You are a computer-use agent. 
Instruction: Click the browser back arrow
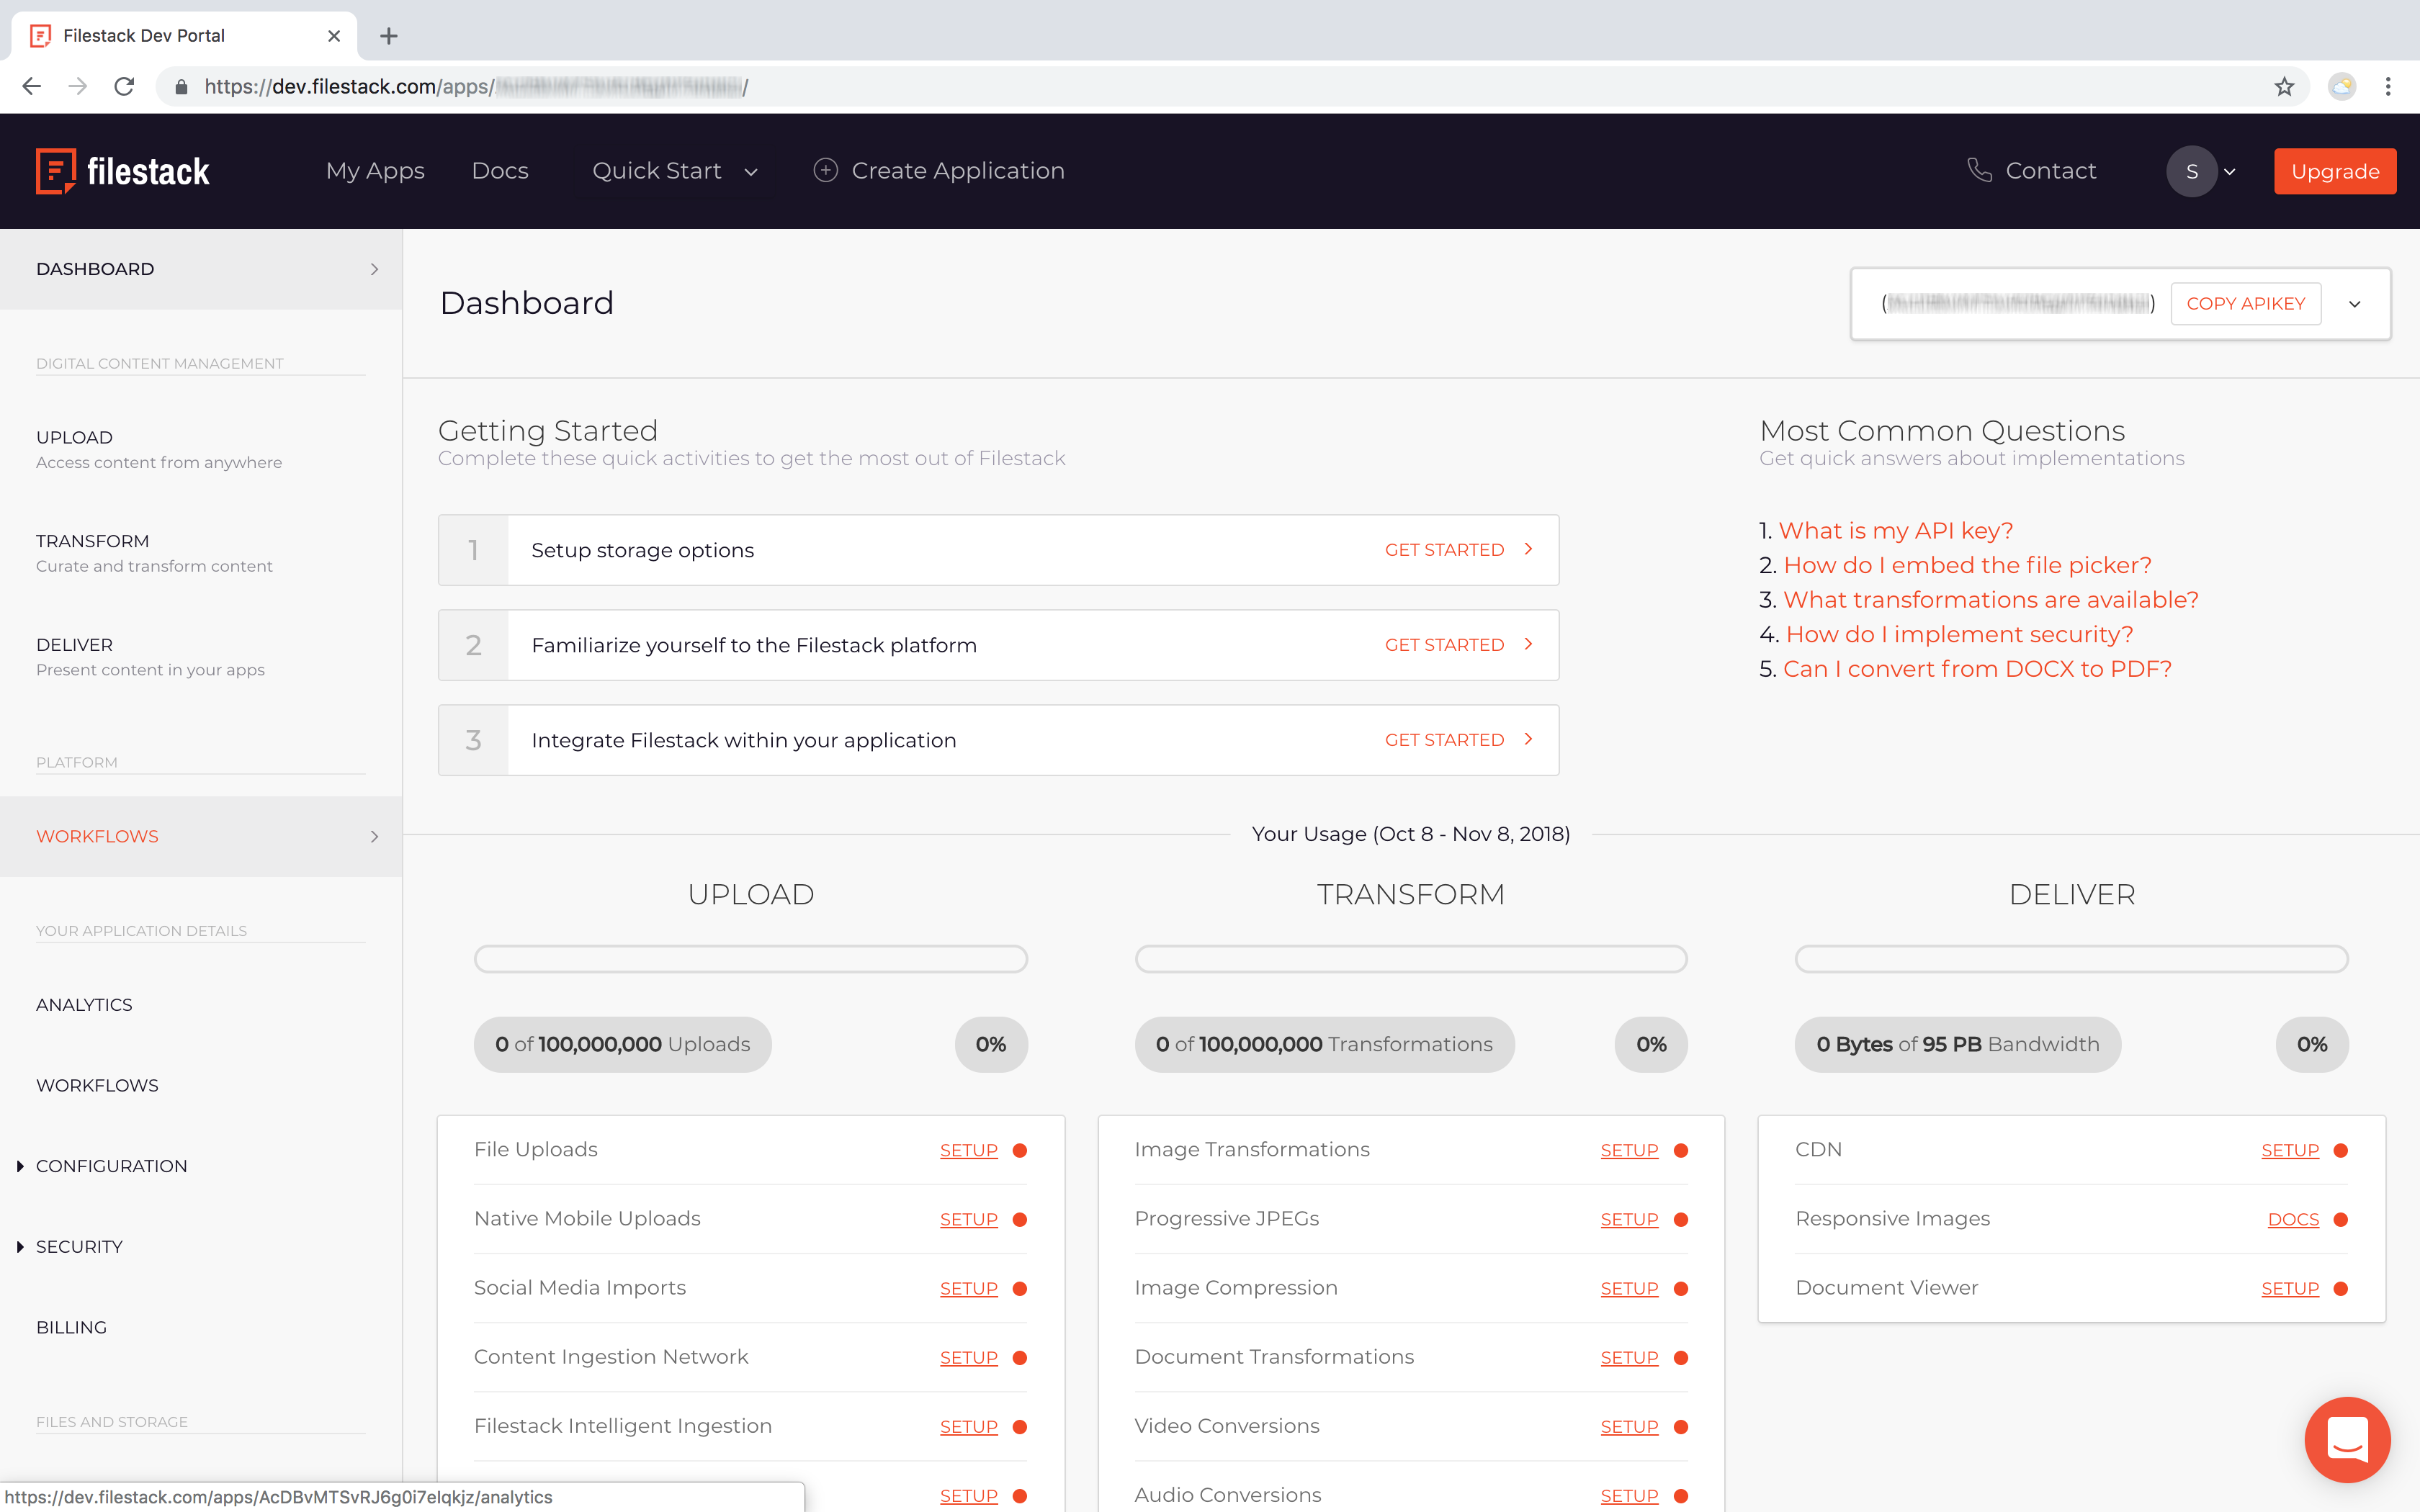coord(31,87)
